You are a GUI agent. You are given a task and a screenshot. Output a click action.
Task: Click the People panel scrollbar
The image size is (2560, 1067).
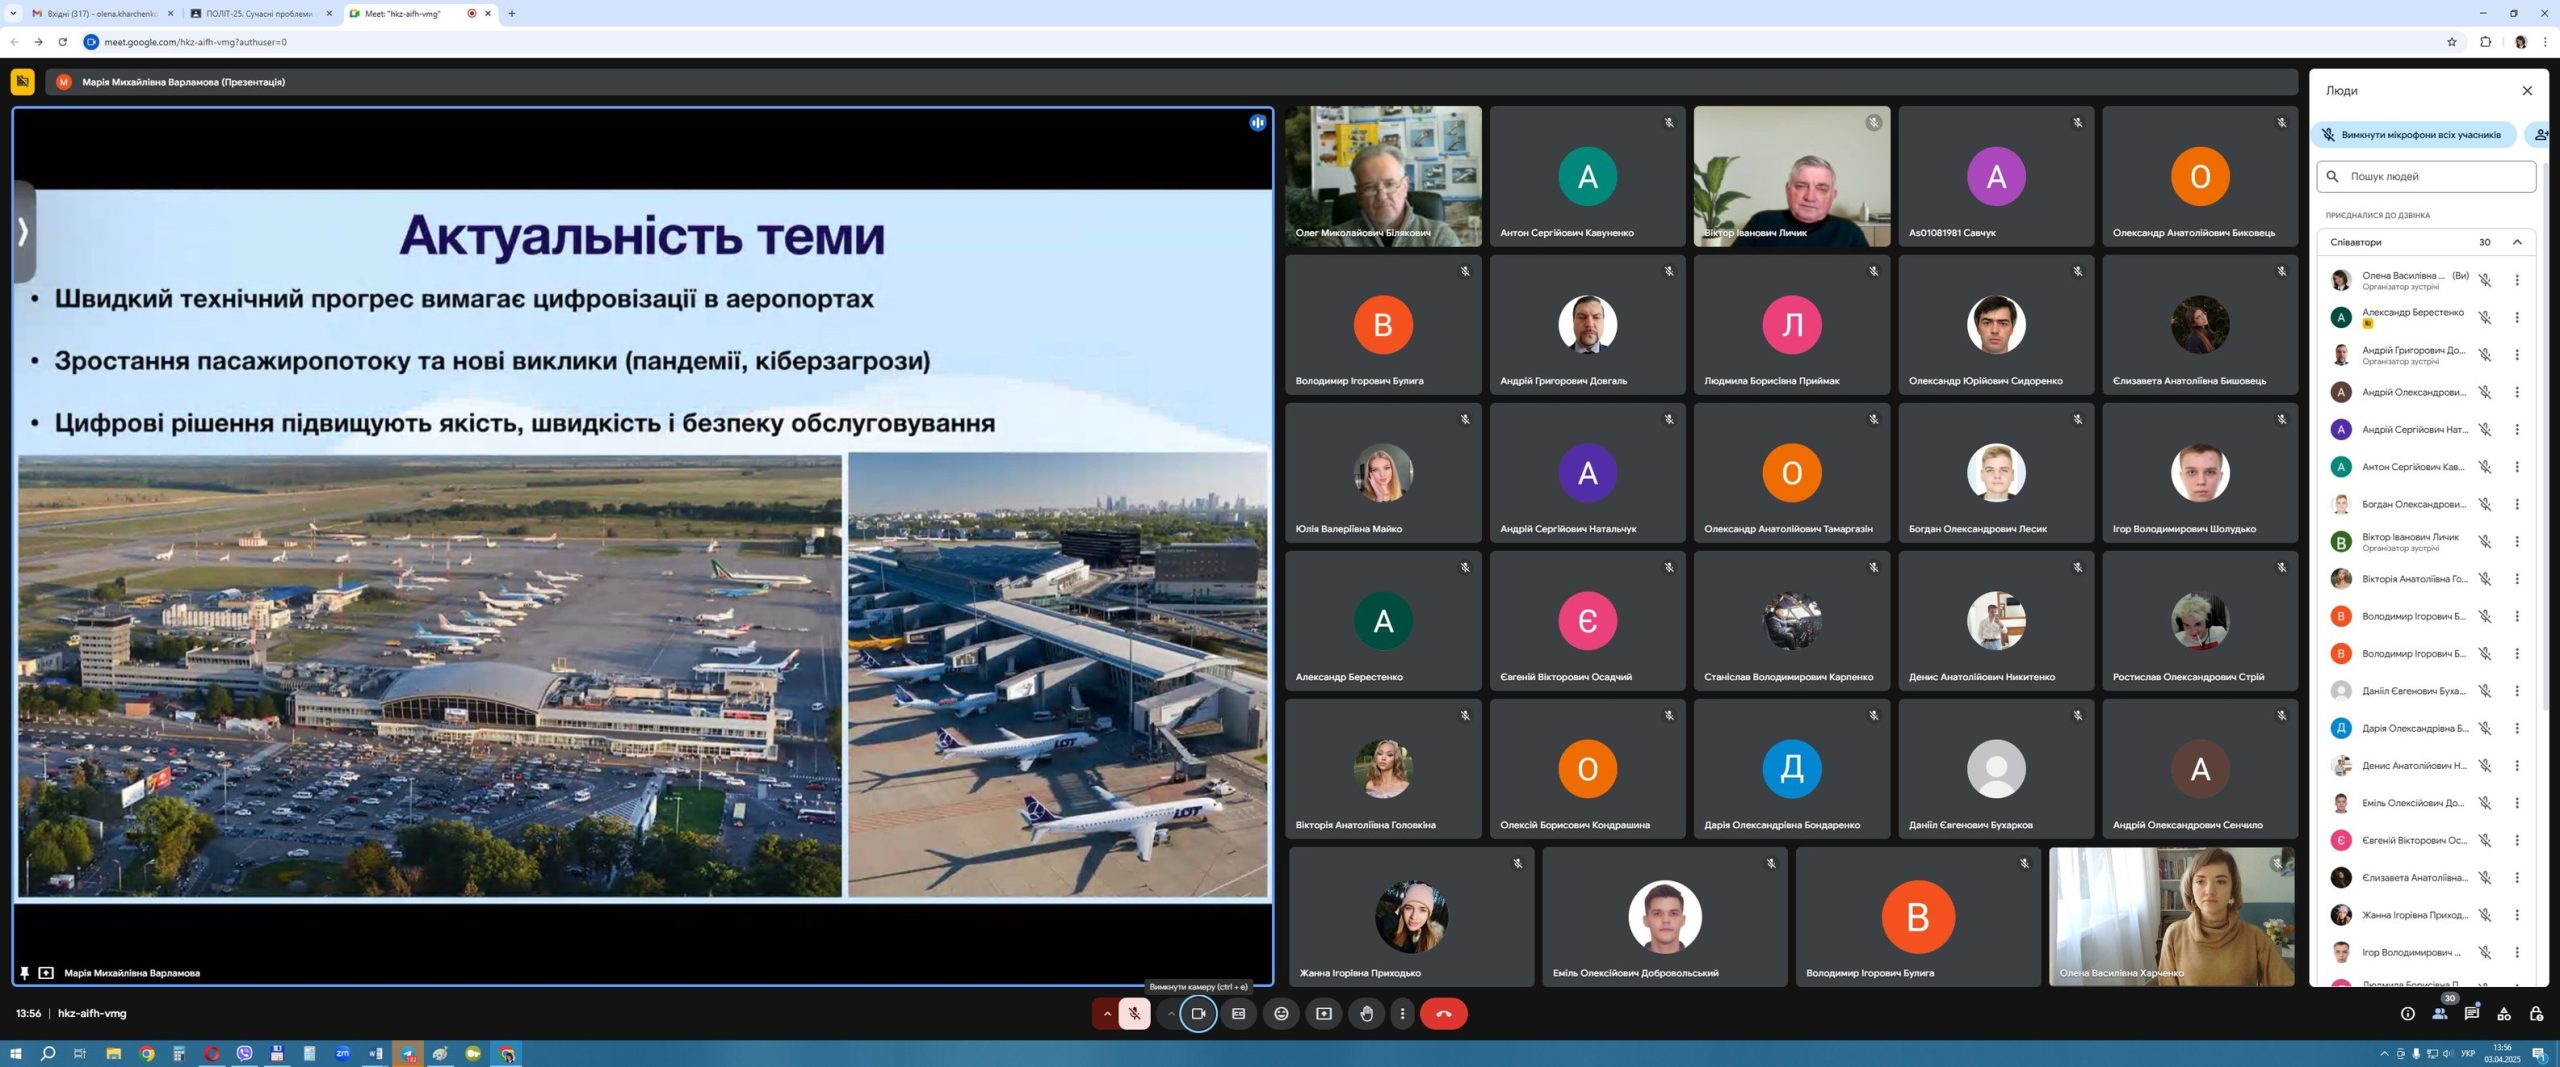point(2544,450)
